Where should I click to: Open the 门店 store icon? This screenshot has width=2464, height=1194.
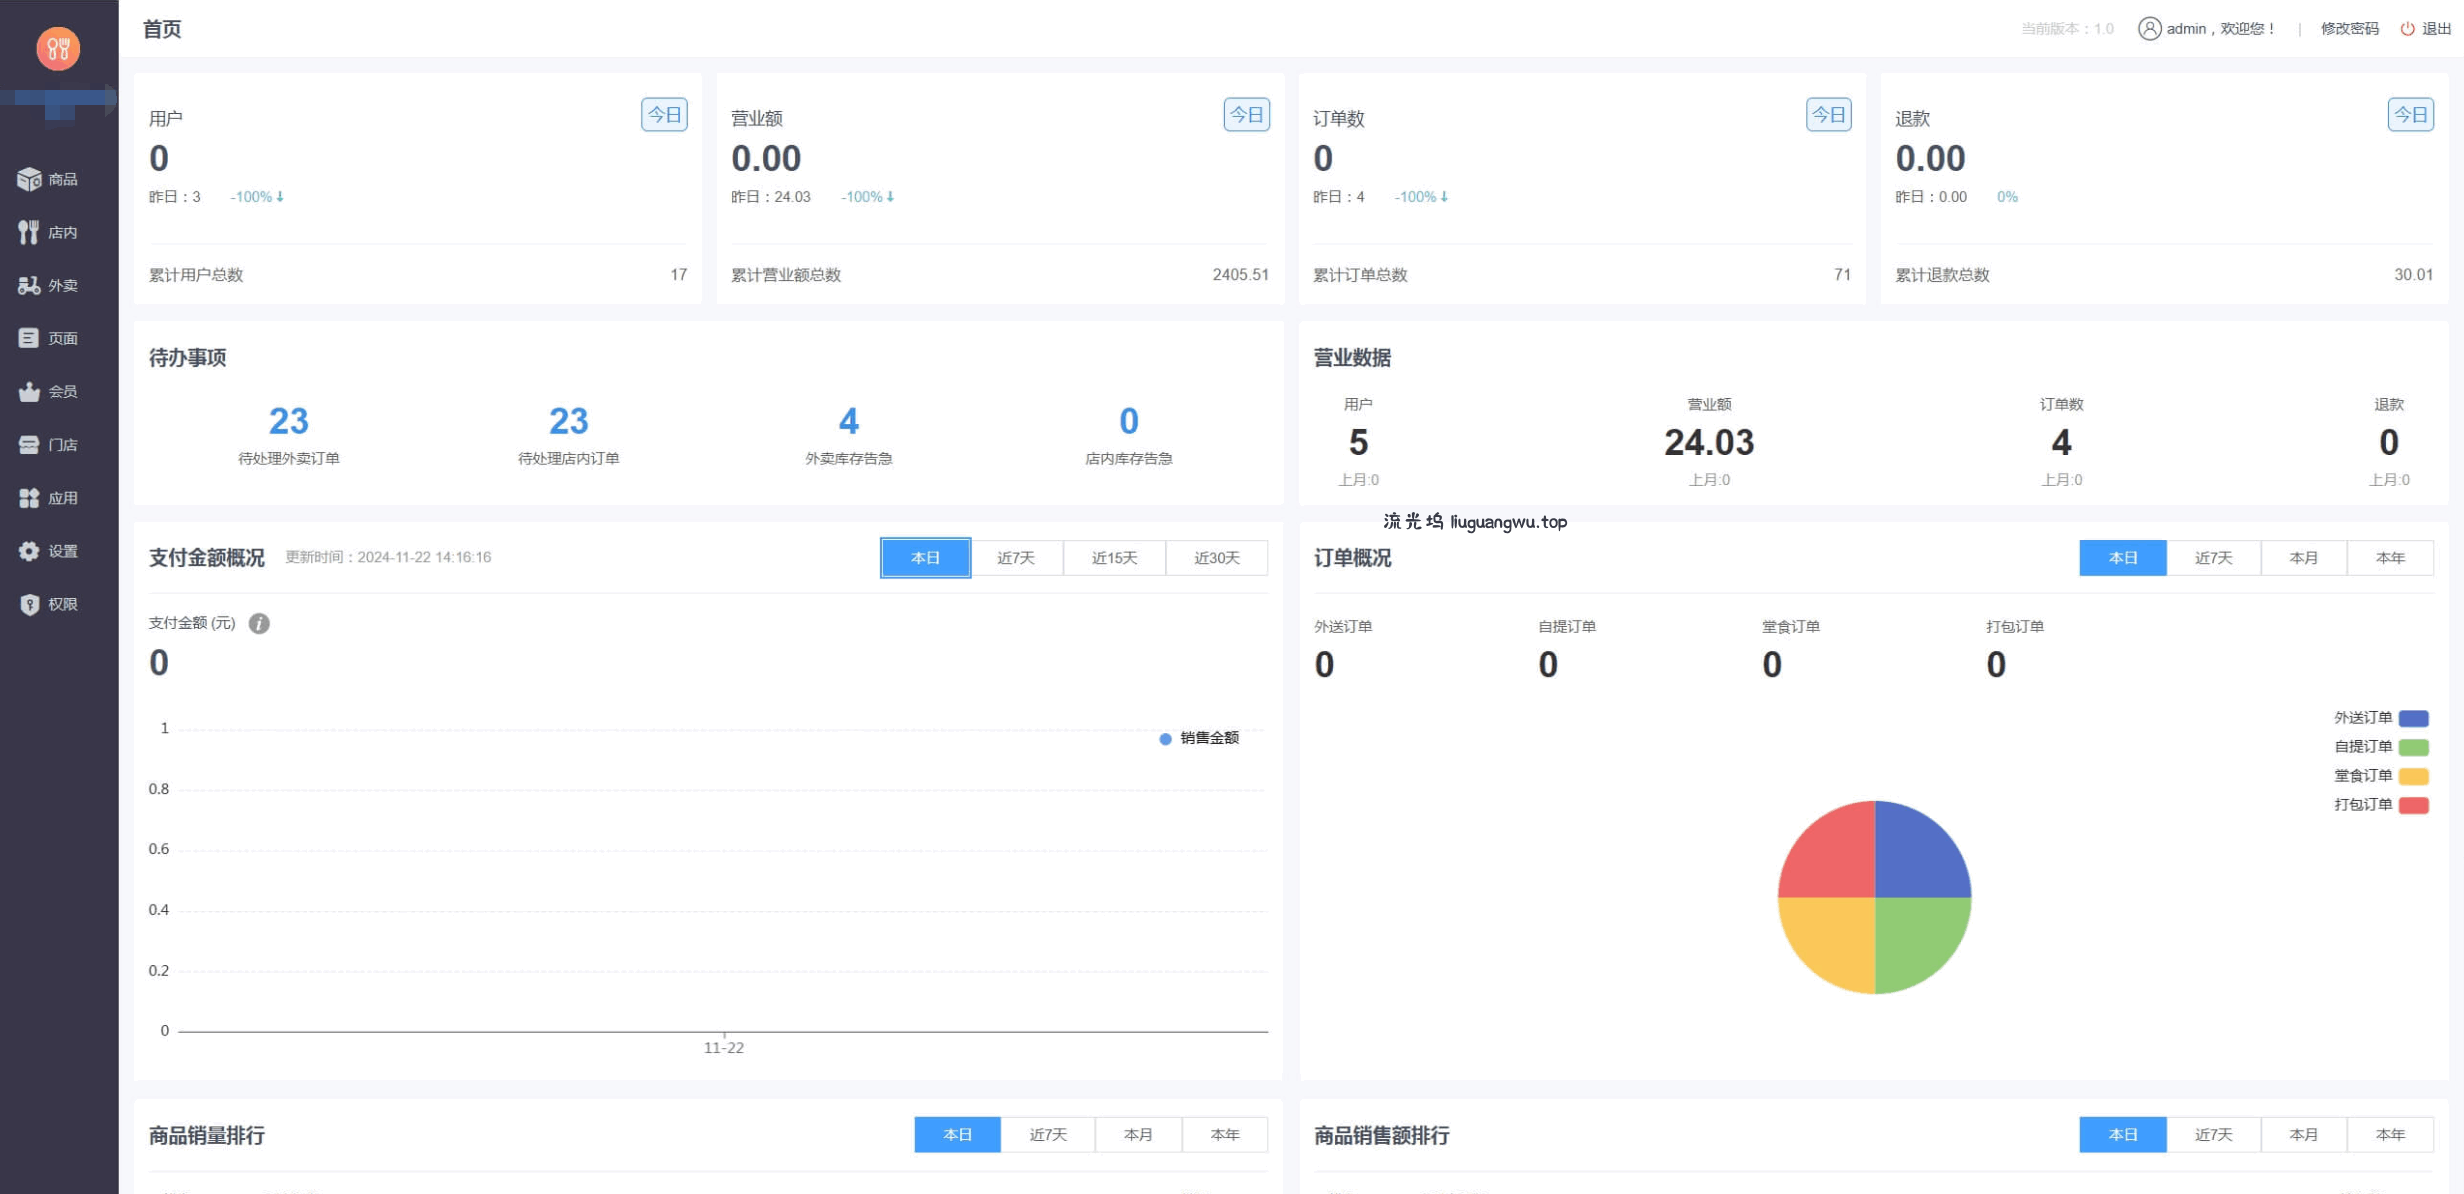pyautogui.click(x=29, y=444)
